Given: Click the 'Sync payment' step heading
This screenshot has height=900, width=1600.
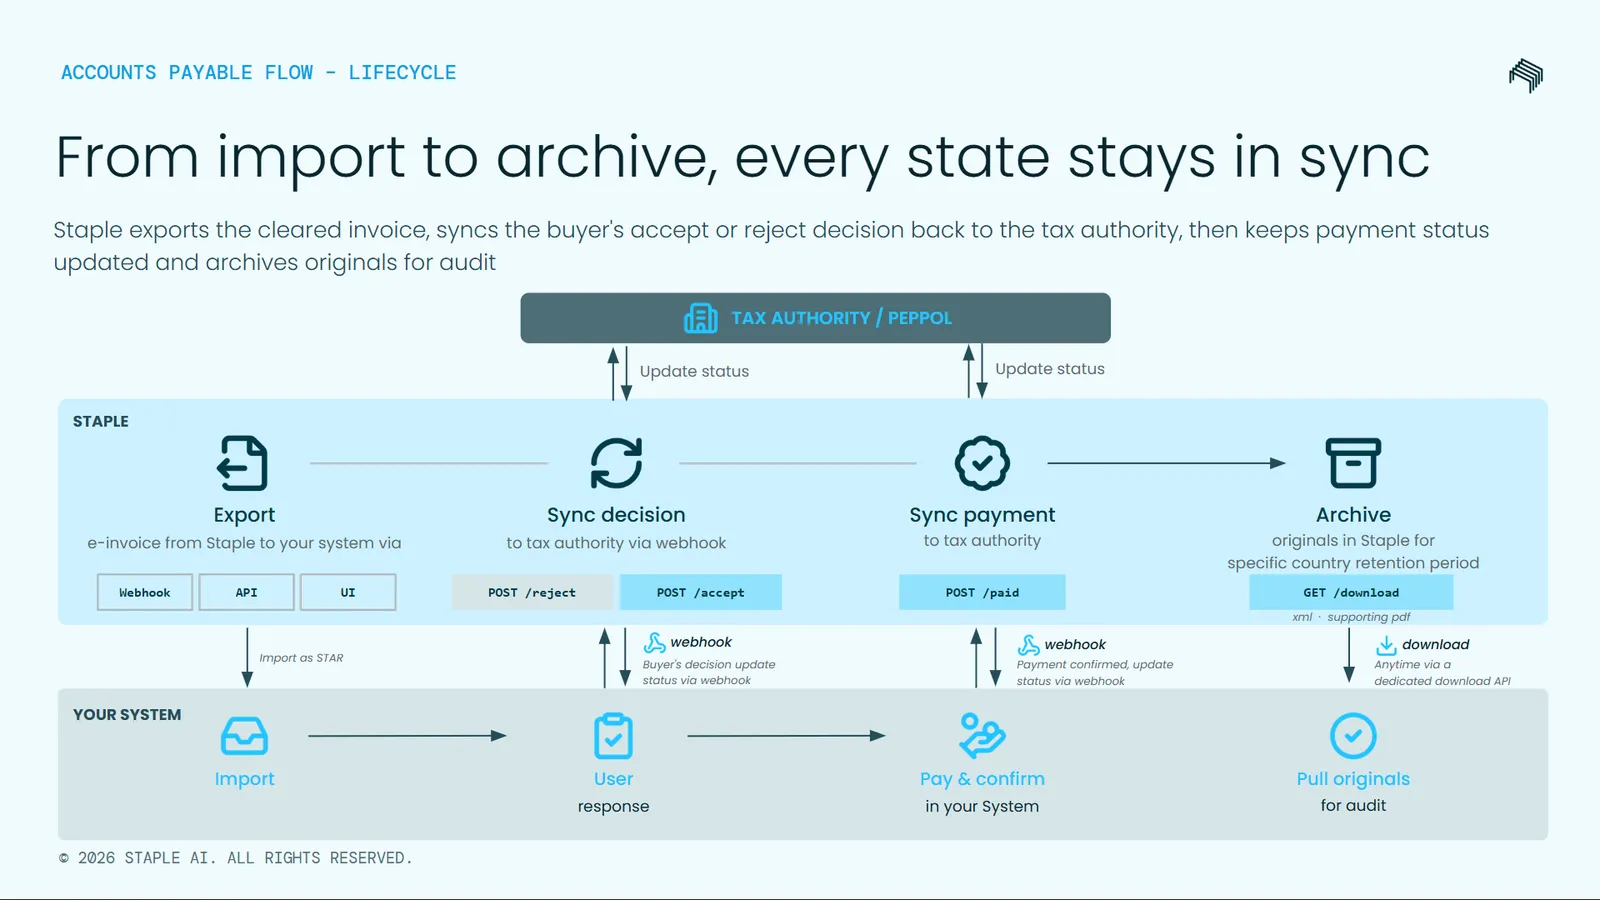Looking at the screenshot, I should click(x=982, y=515).
